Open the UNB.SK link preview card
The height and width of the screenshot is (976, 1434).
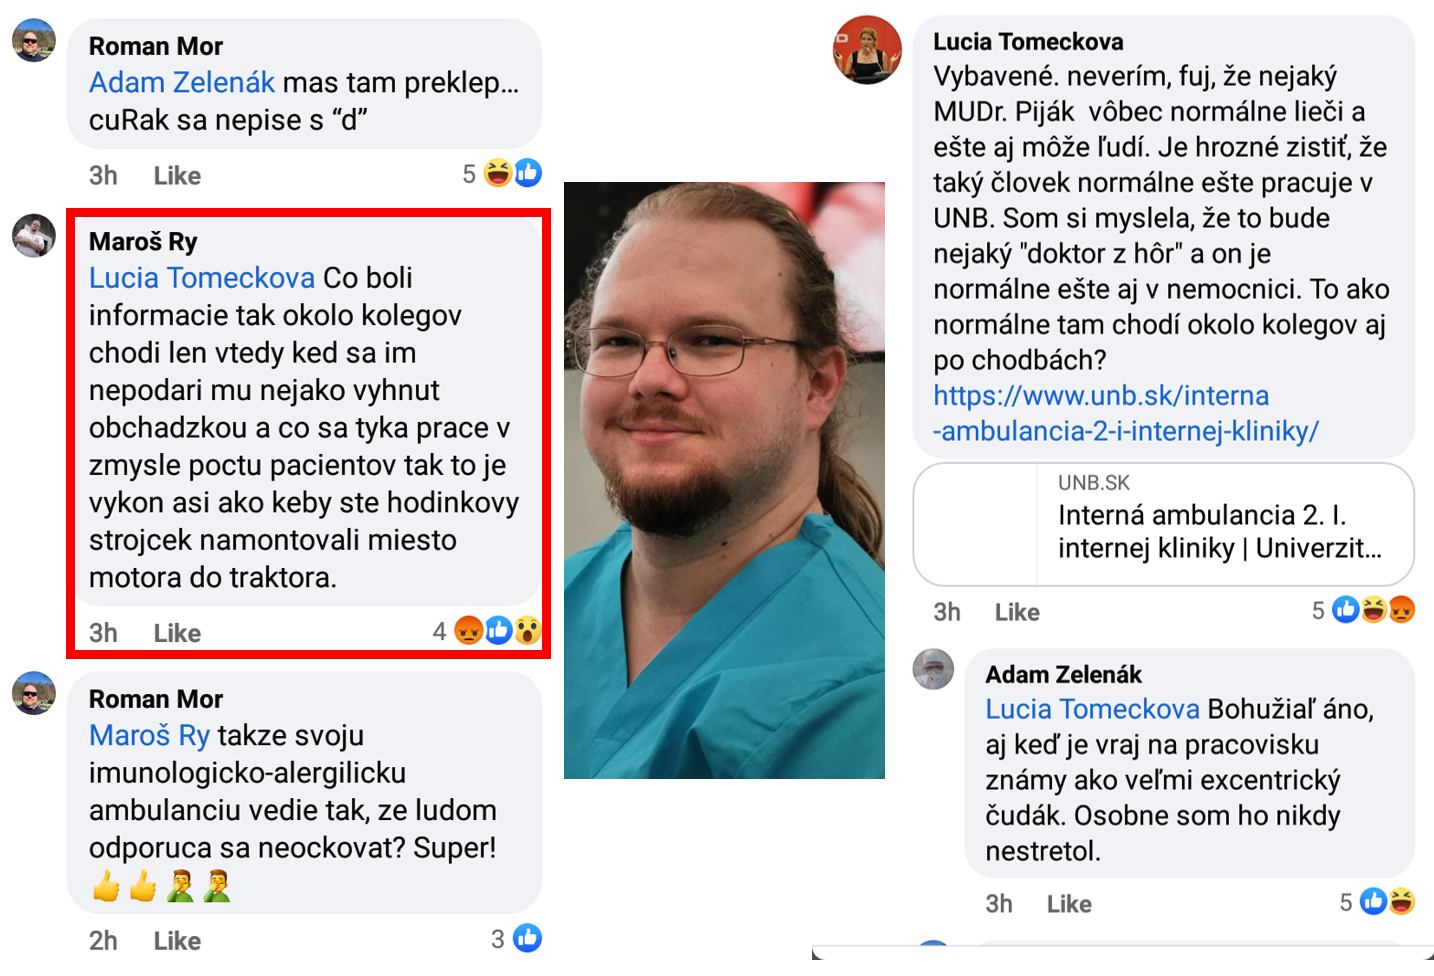[x=1163, y=524]
